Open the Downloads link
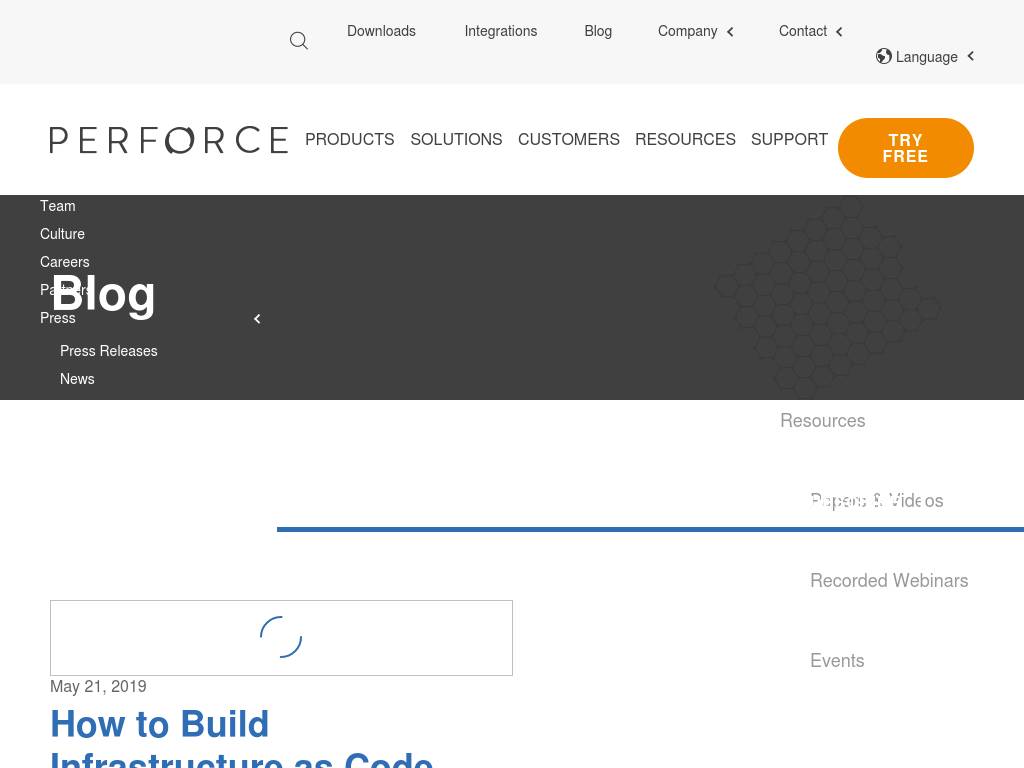 pyautogui.click(x=381, y=31)
